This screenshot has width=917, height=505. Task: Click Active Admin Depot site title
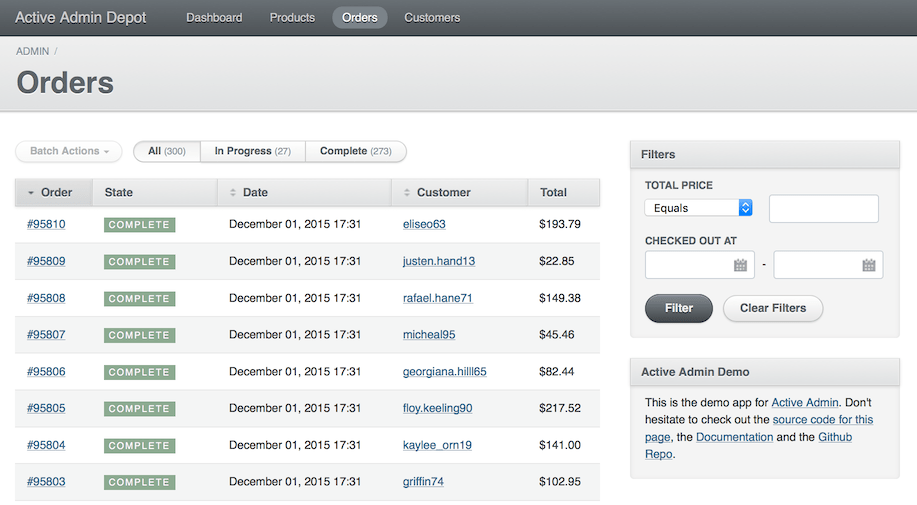pos(81,18)
